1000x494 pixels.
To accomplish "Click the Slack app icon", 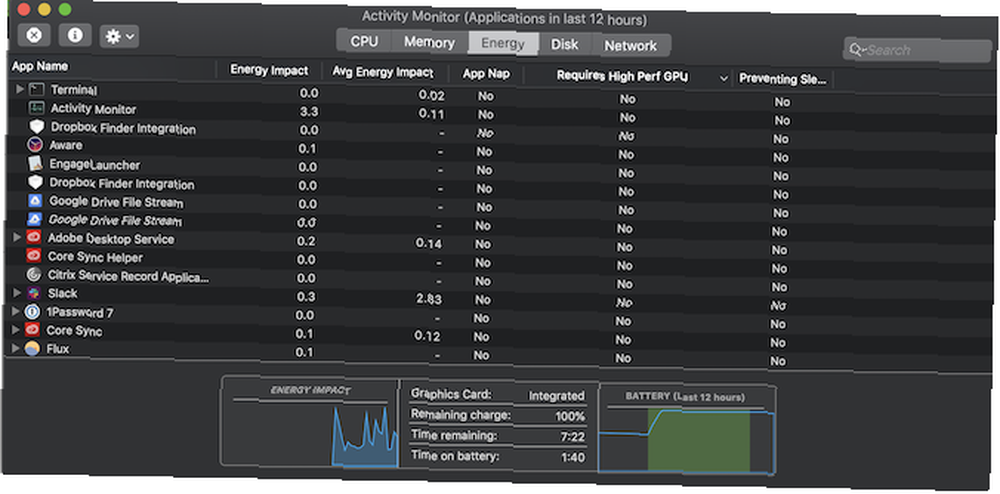I will tap(33, 293).
